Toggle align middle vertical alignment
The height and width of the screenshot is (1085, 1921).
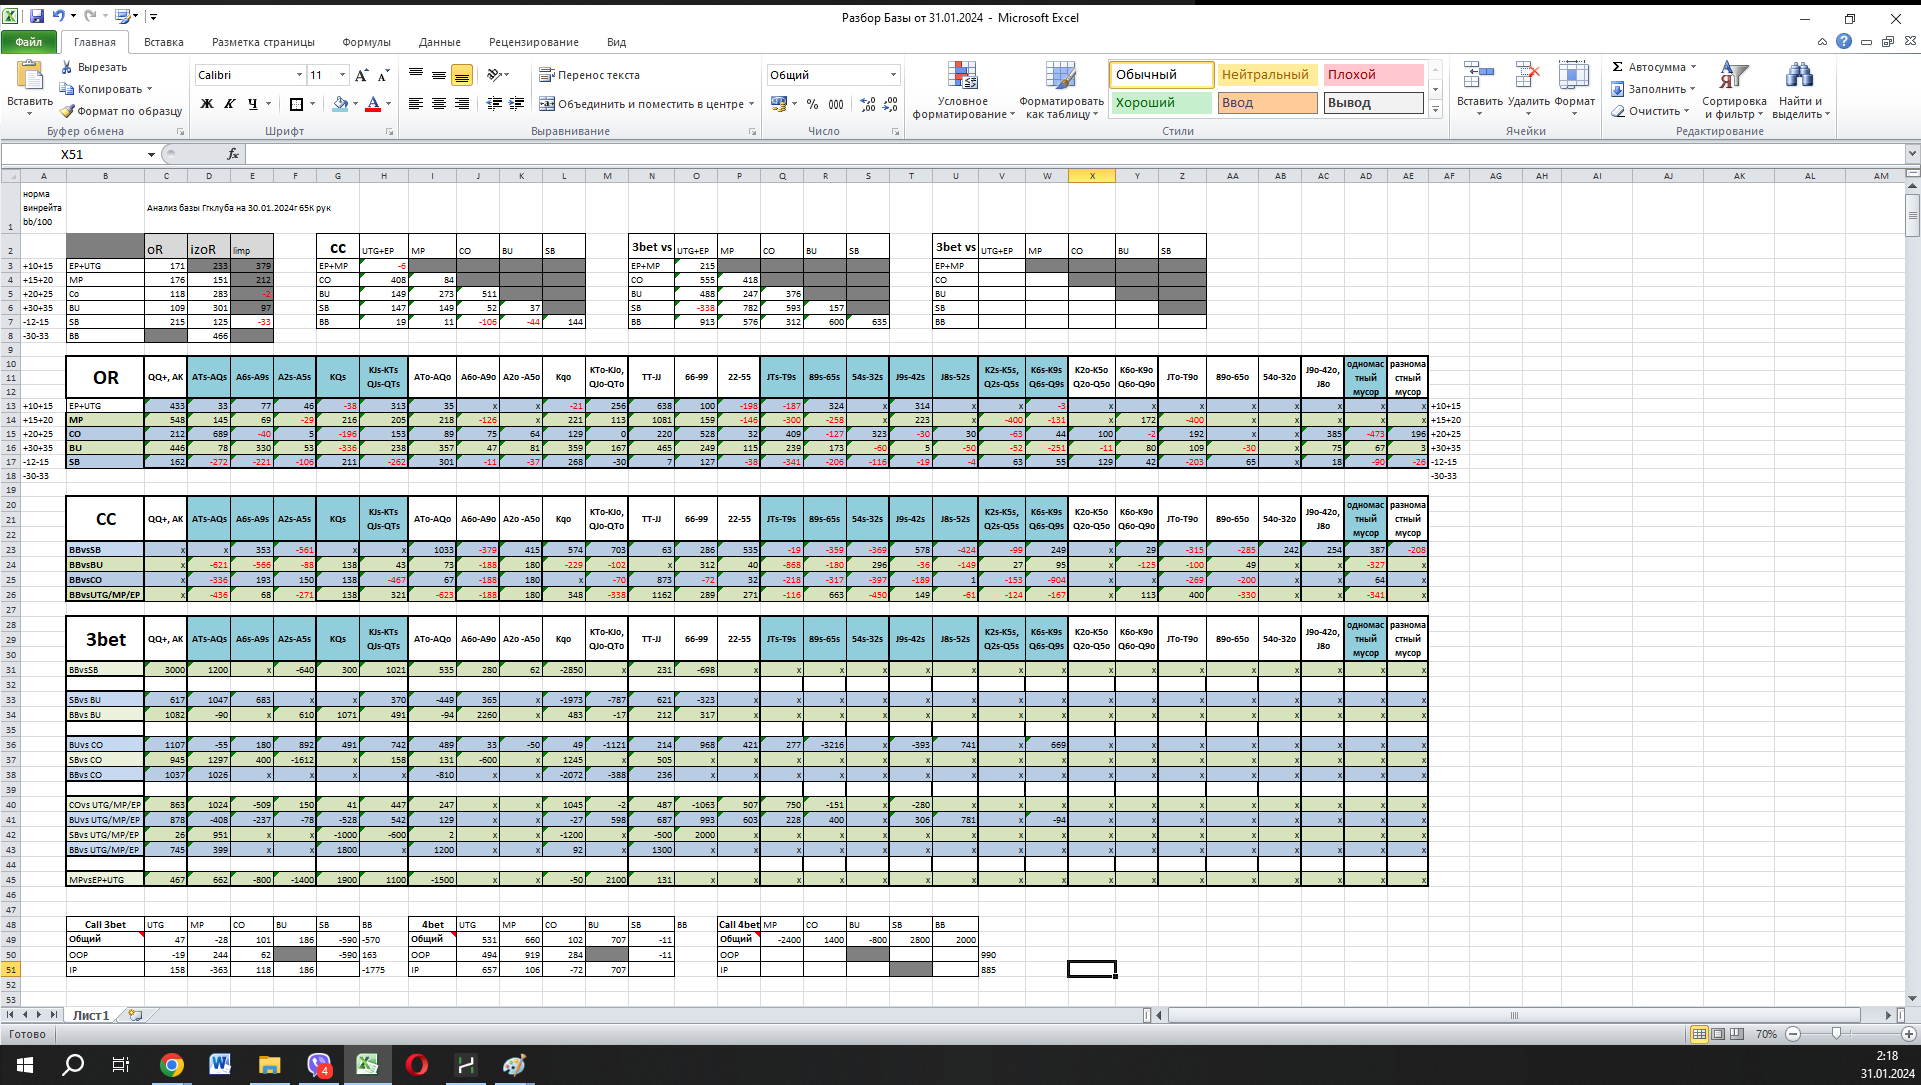pyautogui.click(x=439, y=75)
